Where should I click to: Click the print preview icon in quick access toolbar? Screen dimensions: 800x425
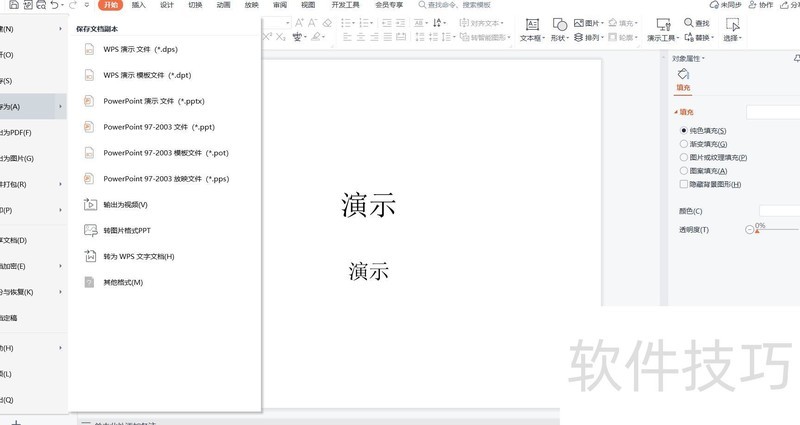coord(41,5)
